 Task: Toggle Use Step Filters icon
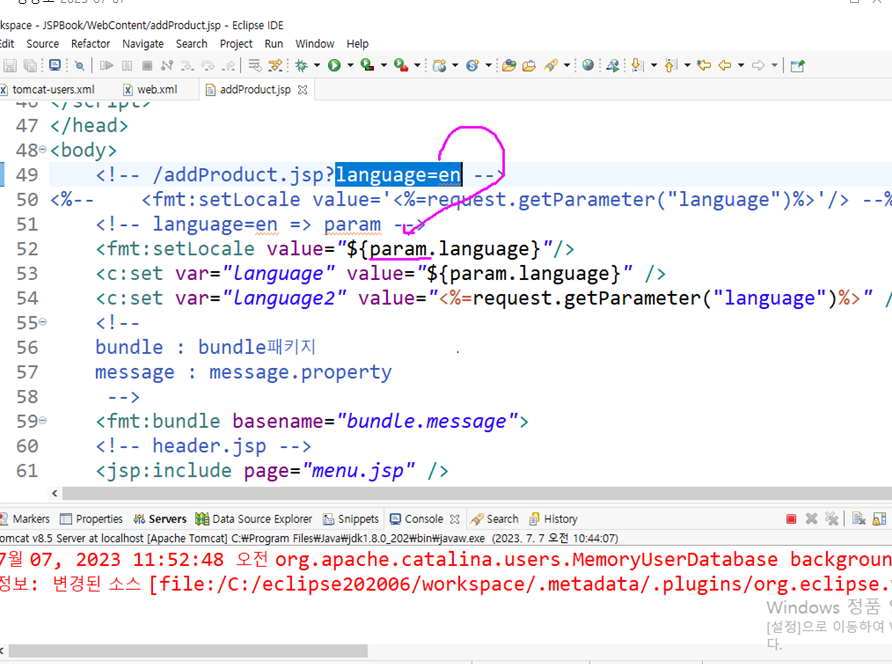point(275,65)
